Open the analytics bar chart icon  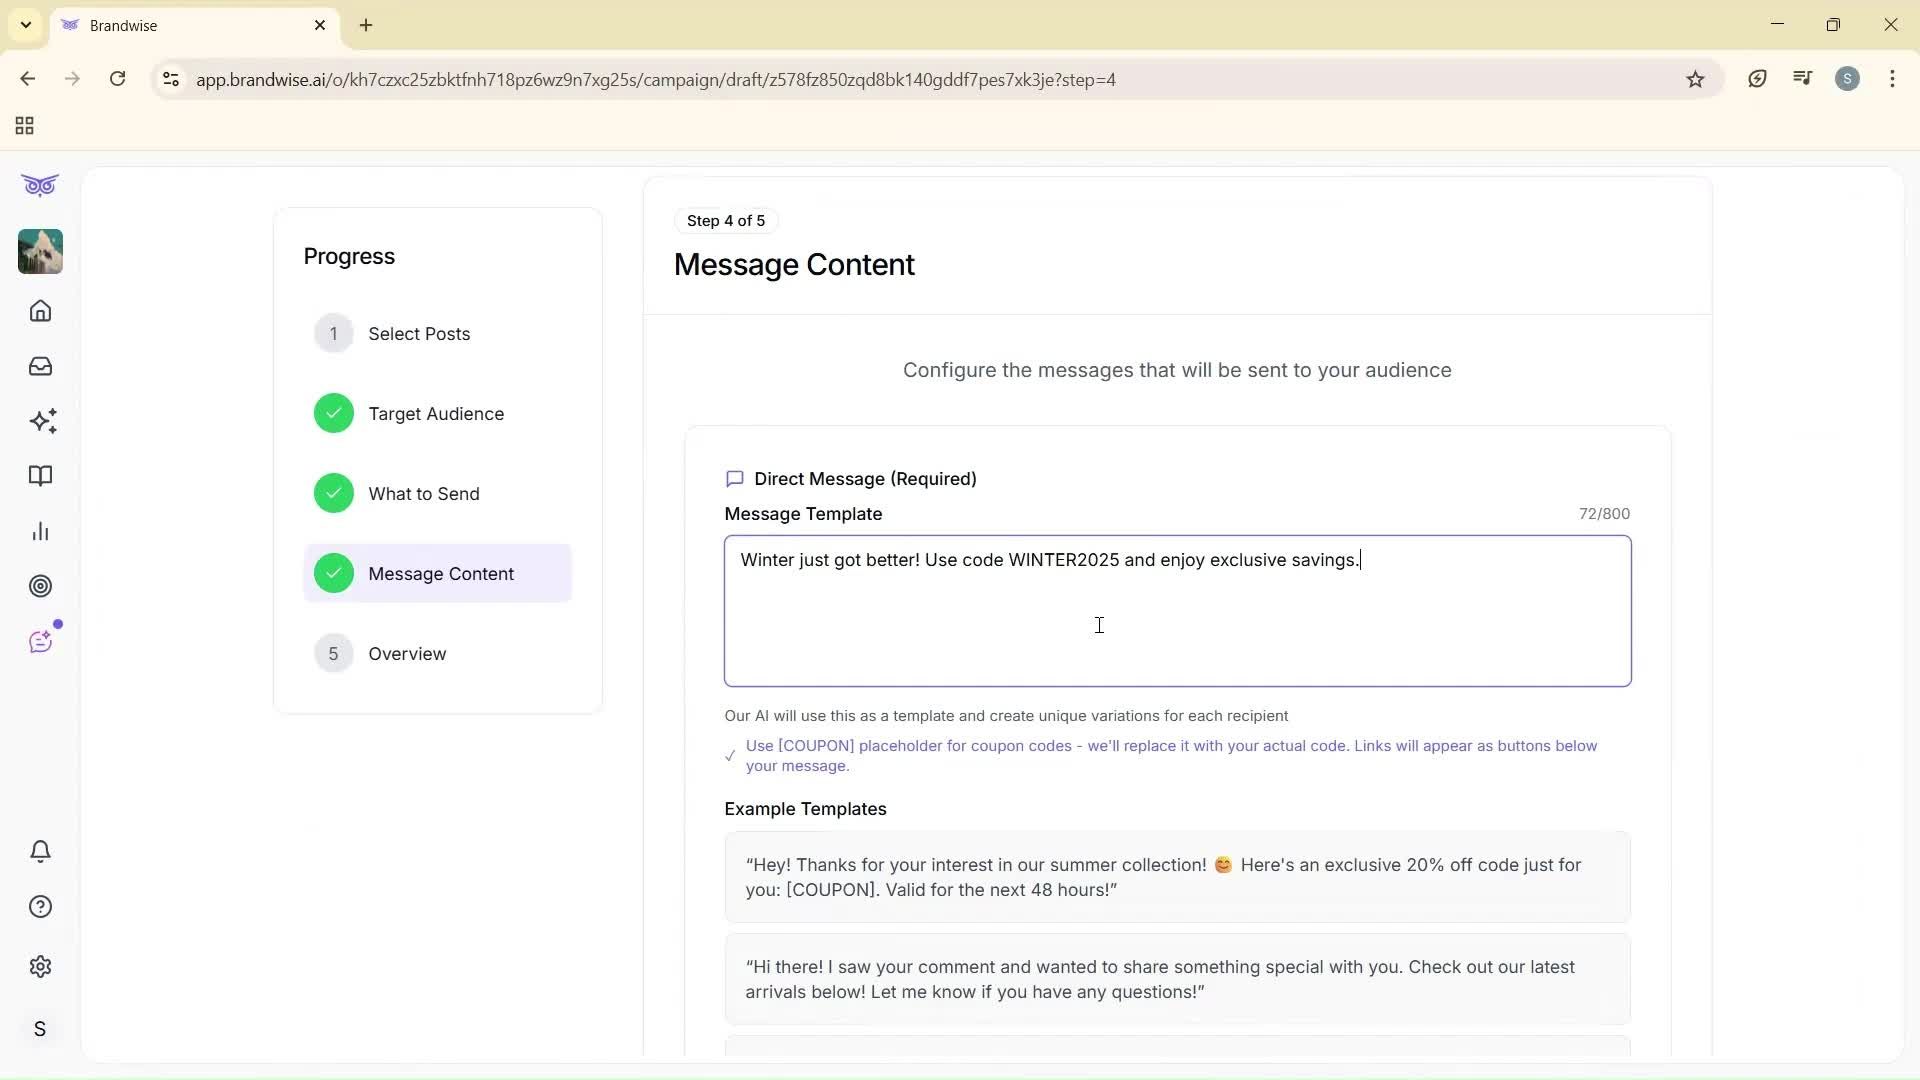40,531
